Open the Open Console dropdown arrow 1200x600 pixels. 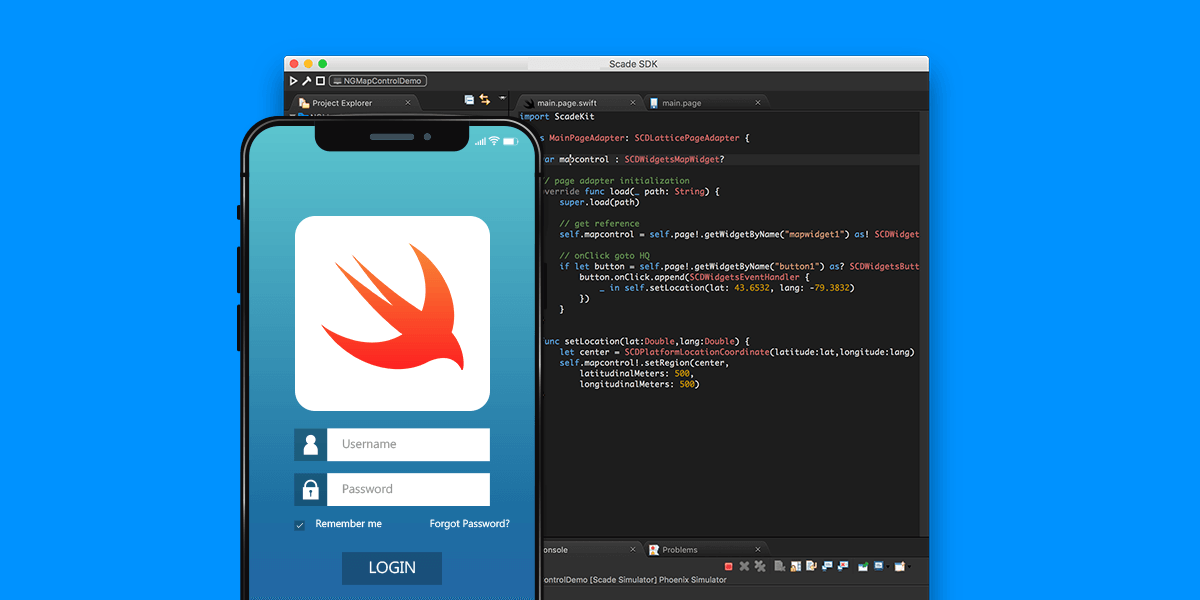(x=909, y=567)
